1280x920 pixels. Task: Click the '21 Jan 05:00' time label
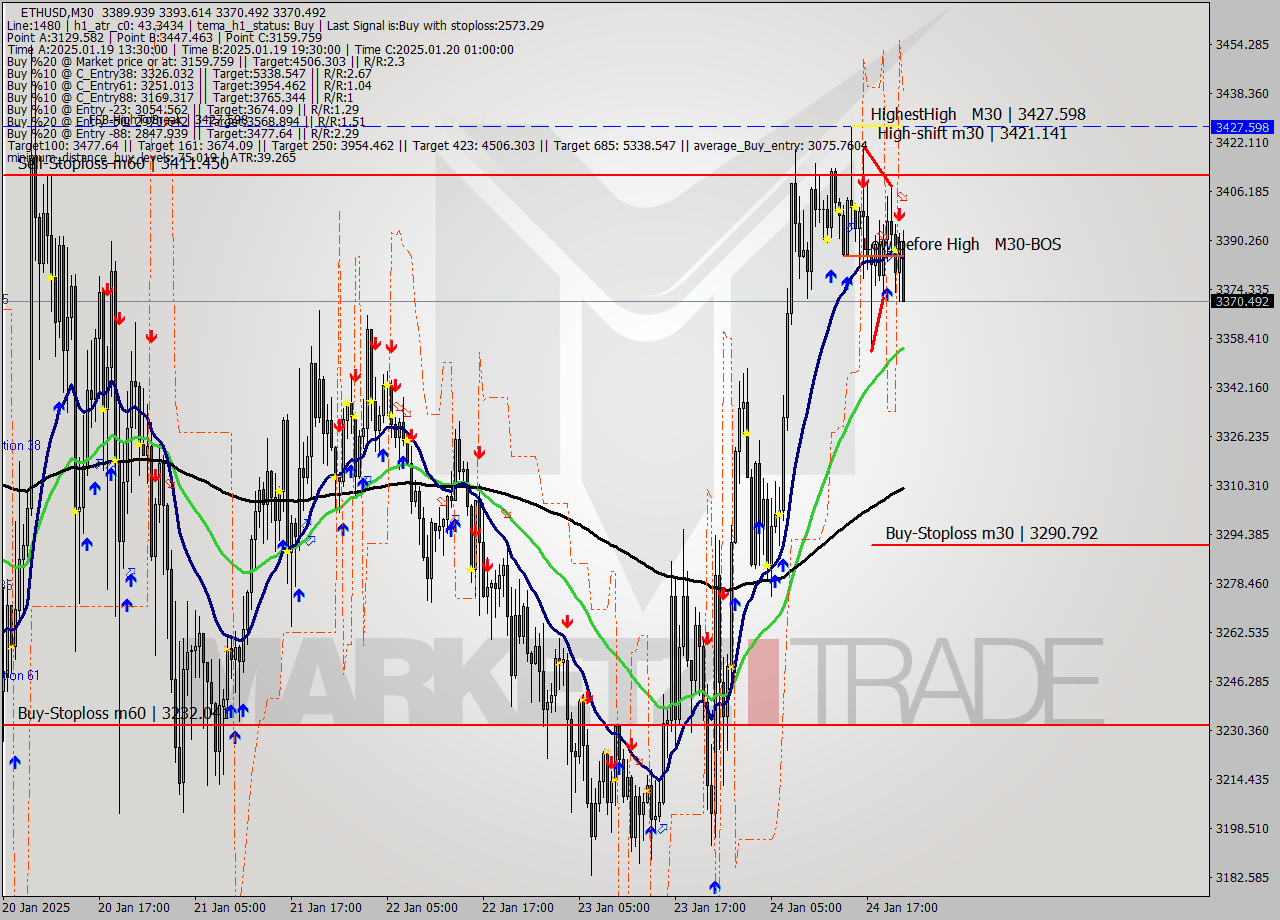coord(232,908)
